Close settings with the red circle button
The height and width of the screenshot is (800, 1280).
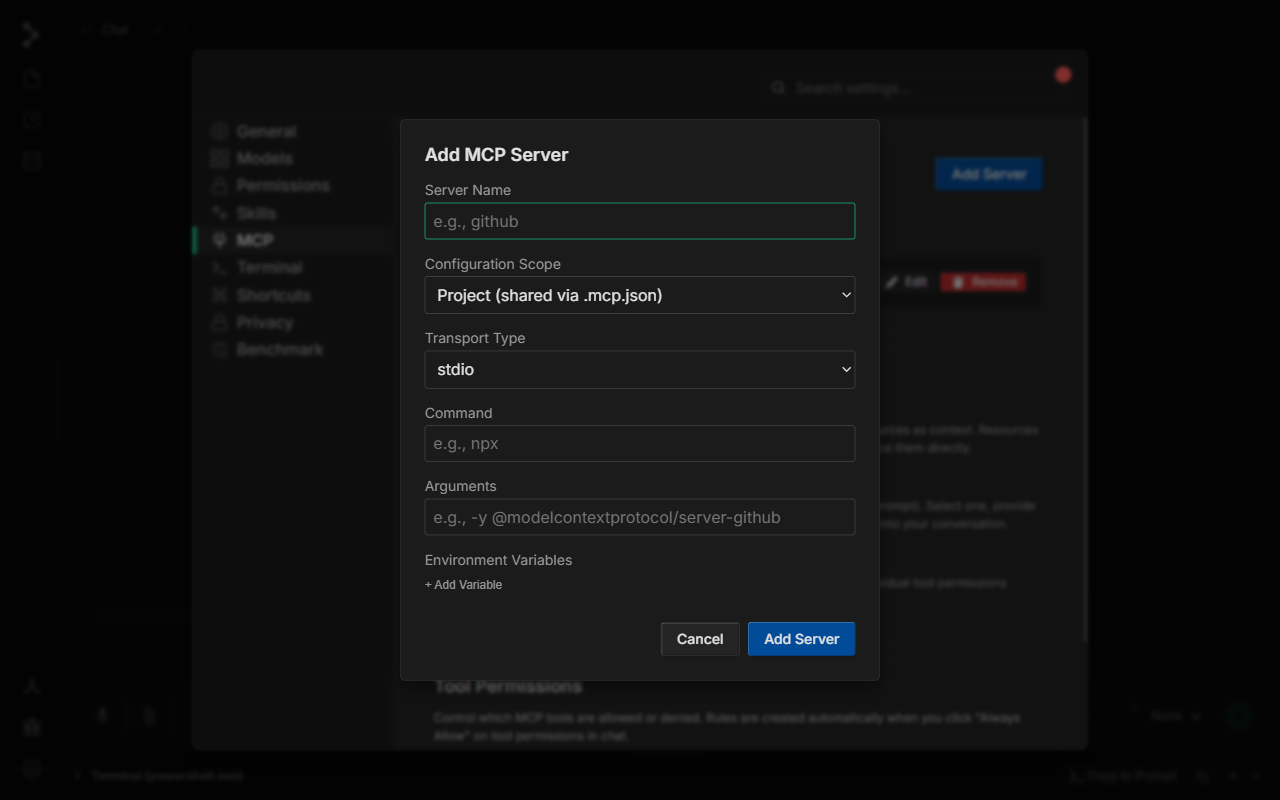click(x=1063, y=75)
